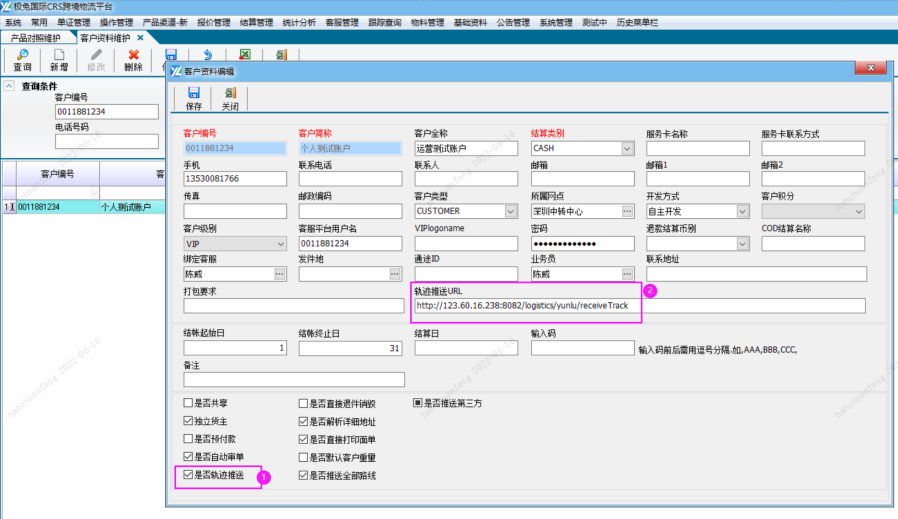Click the blue undo arrow toolbar icon
The height and width of the screenshot is (519, 898).
207,54
